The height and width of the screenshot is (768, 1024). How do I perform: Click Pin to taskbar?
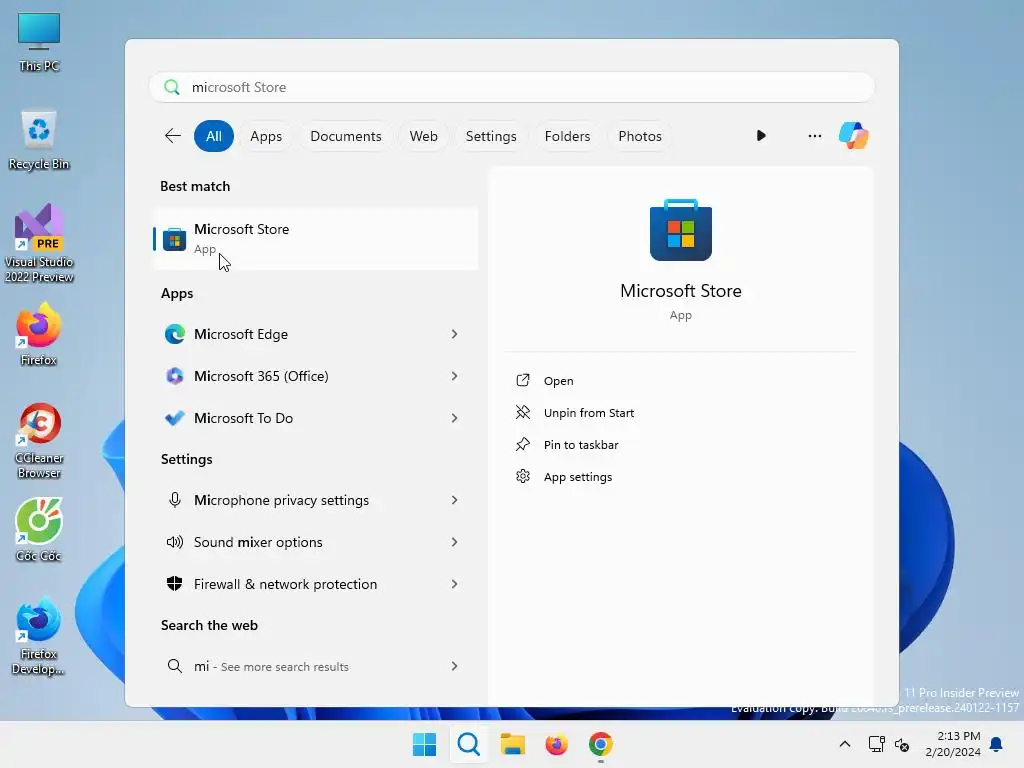coord(581,445)
